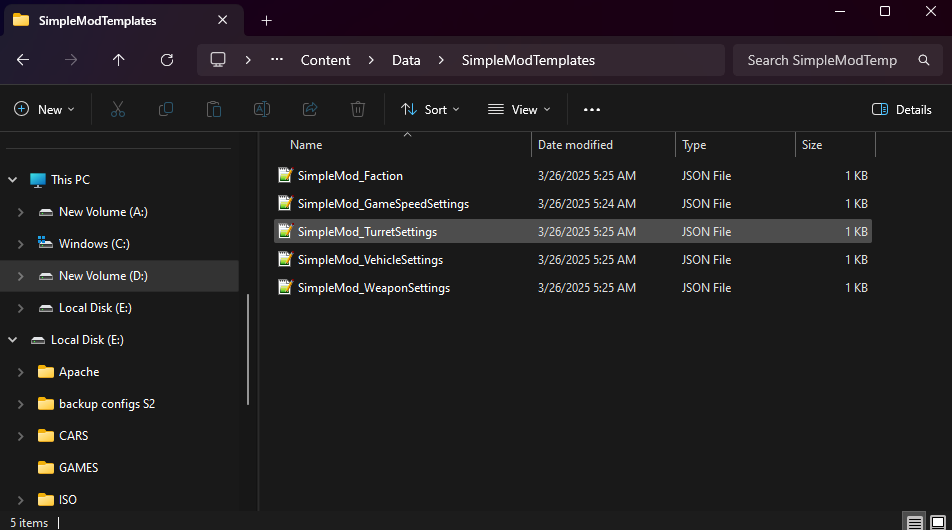Open the View dropdown menu
Viewport: 952px width, 530px height.
pyautogui.click(x=519, y=109)
